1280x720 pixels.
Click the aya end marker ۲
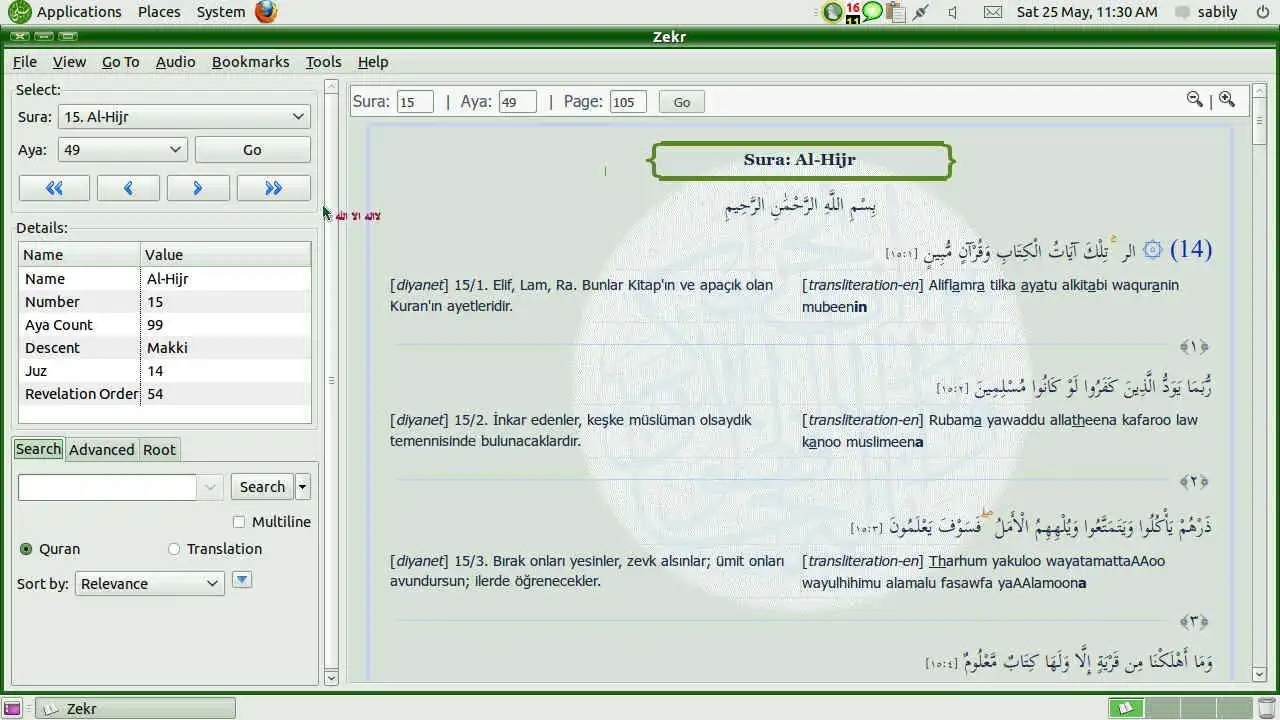[x=1194, y=481]
